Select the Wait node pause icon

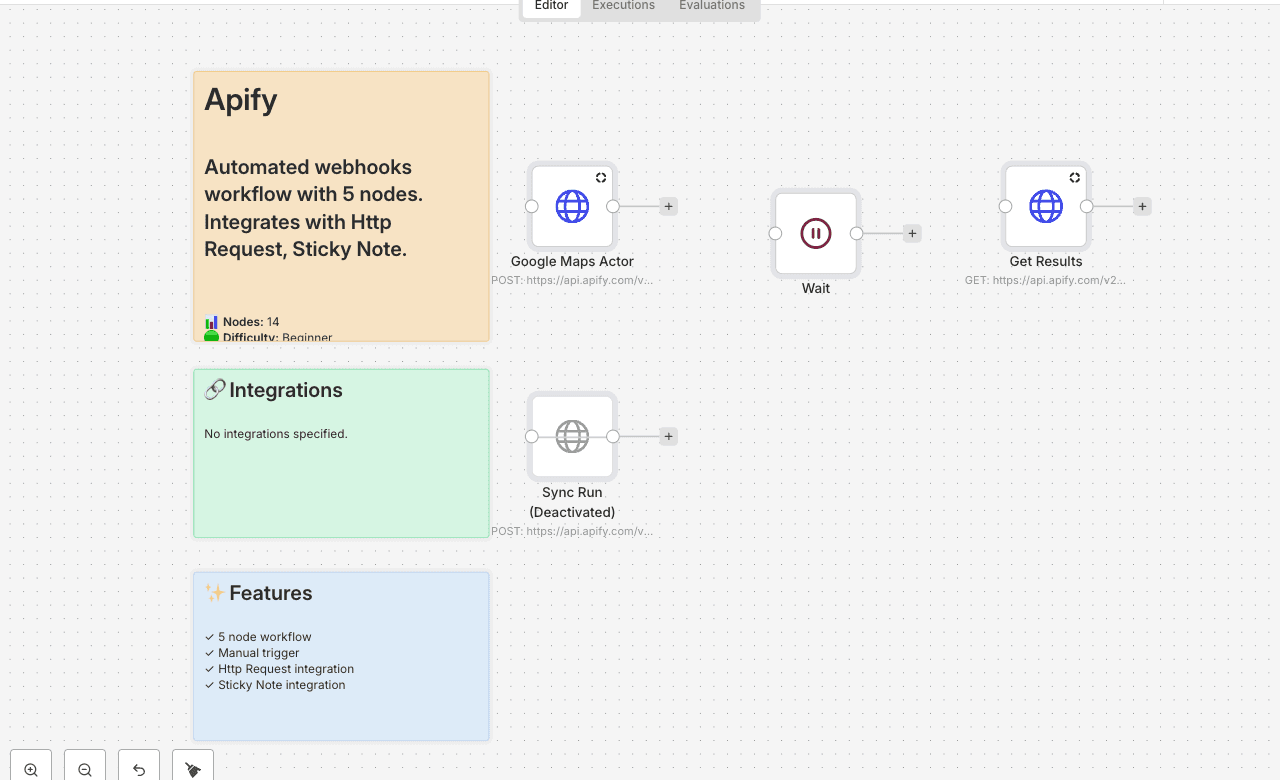click(x=816, y=234)
